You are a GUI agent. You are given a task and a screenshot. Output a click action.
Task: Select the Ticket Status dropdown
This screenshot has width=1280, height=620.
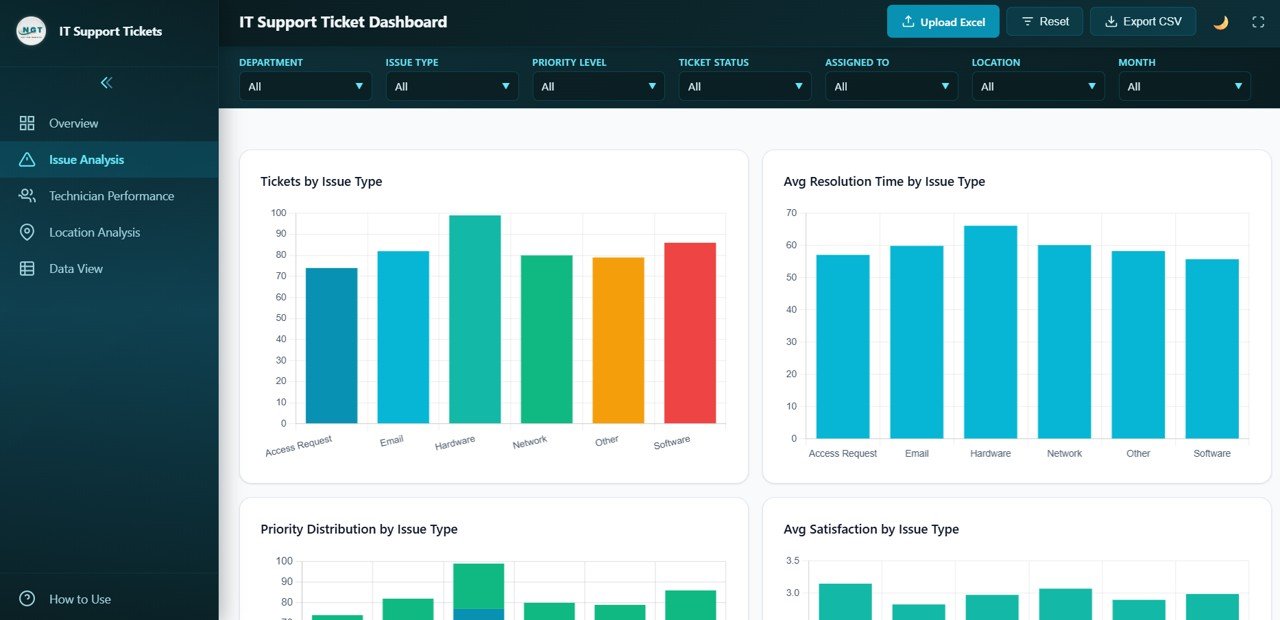pos(744,87)
